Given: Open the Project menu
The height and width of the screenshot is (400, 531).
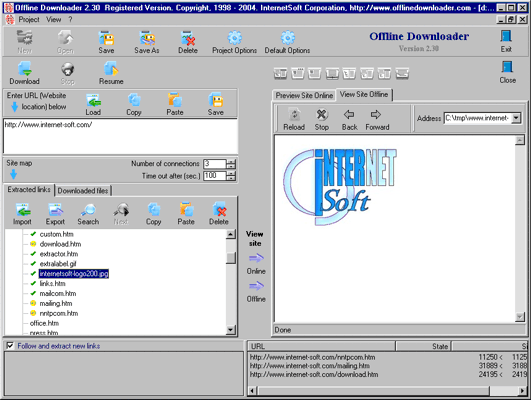Looking at the screenshot, I should [x=29, y=20].
